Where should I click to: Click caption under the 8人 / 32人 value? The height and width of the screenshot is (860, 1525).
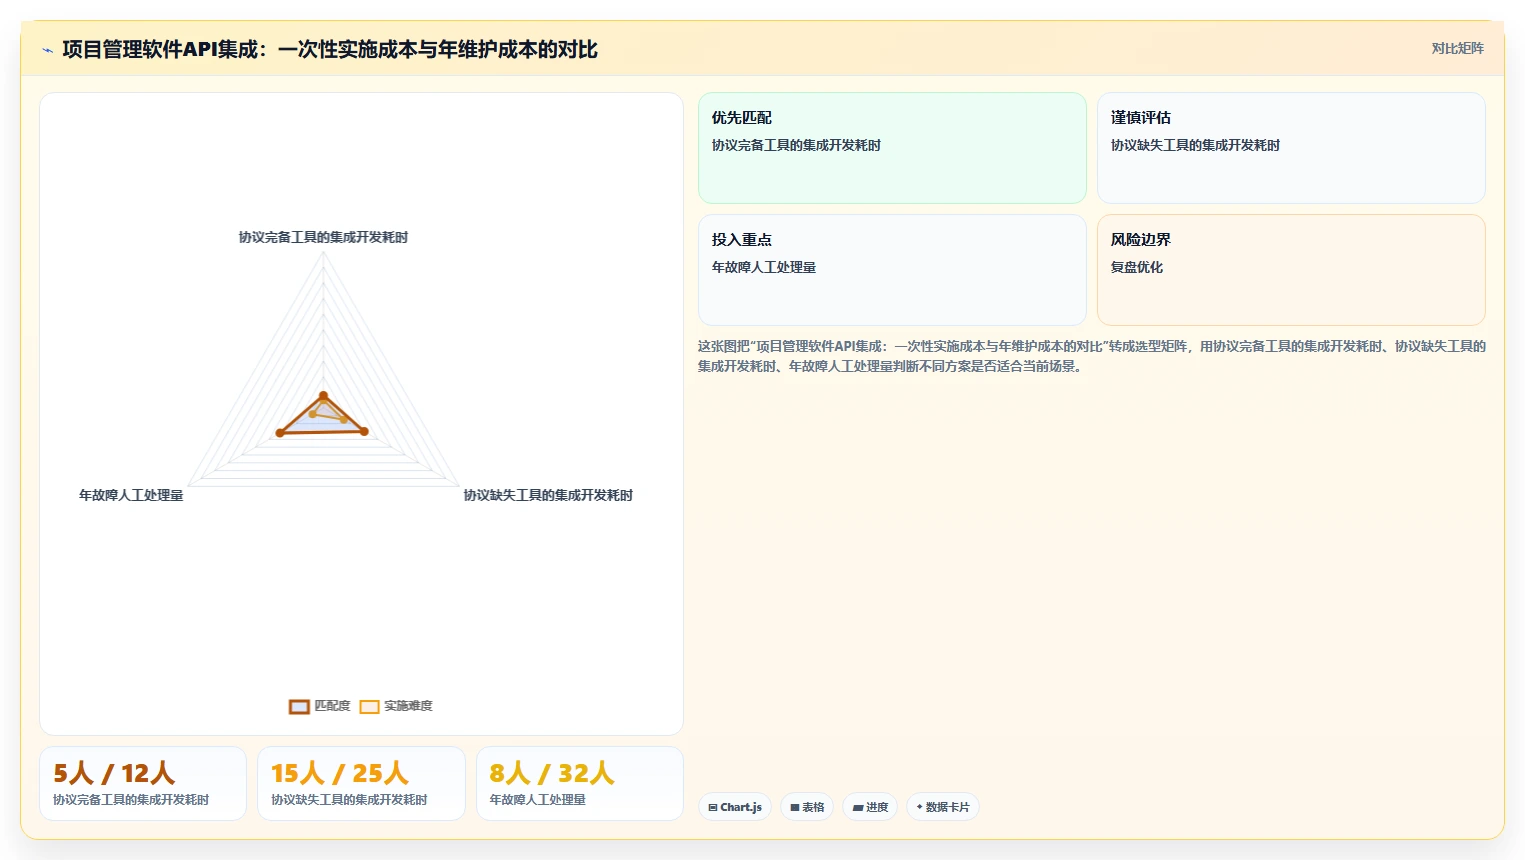click(x=538, y=800)
